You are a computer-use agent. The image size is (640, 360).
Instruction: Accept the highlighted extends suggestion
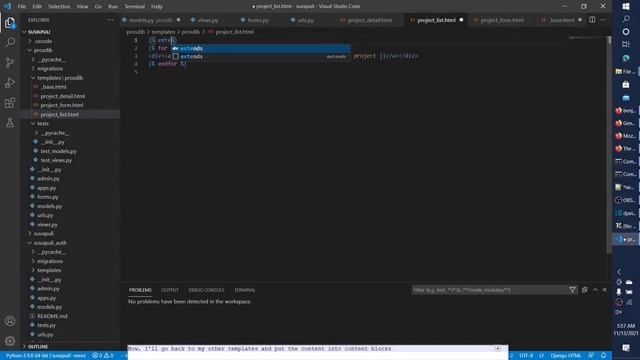tap(260, 48)
